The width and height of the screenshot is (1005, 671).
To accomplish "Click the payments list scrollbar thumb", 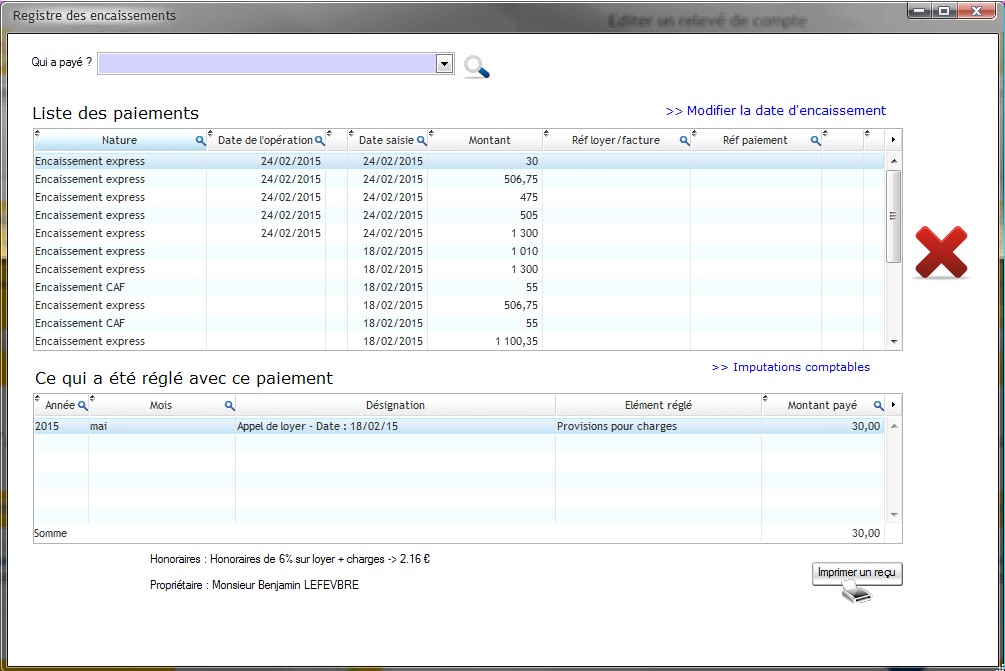I will click(x=894, y=217).
